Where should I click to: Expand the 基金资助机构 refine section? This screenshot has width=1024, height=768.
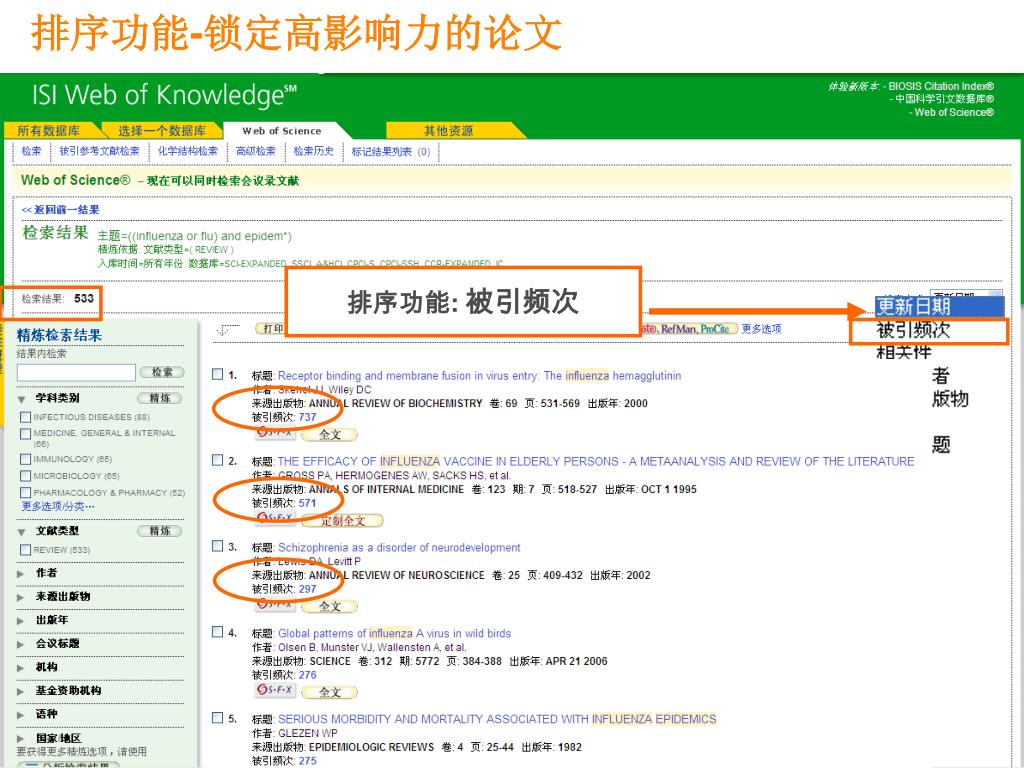pyautogui.click(x=21, y=691)
